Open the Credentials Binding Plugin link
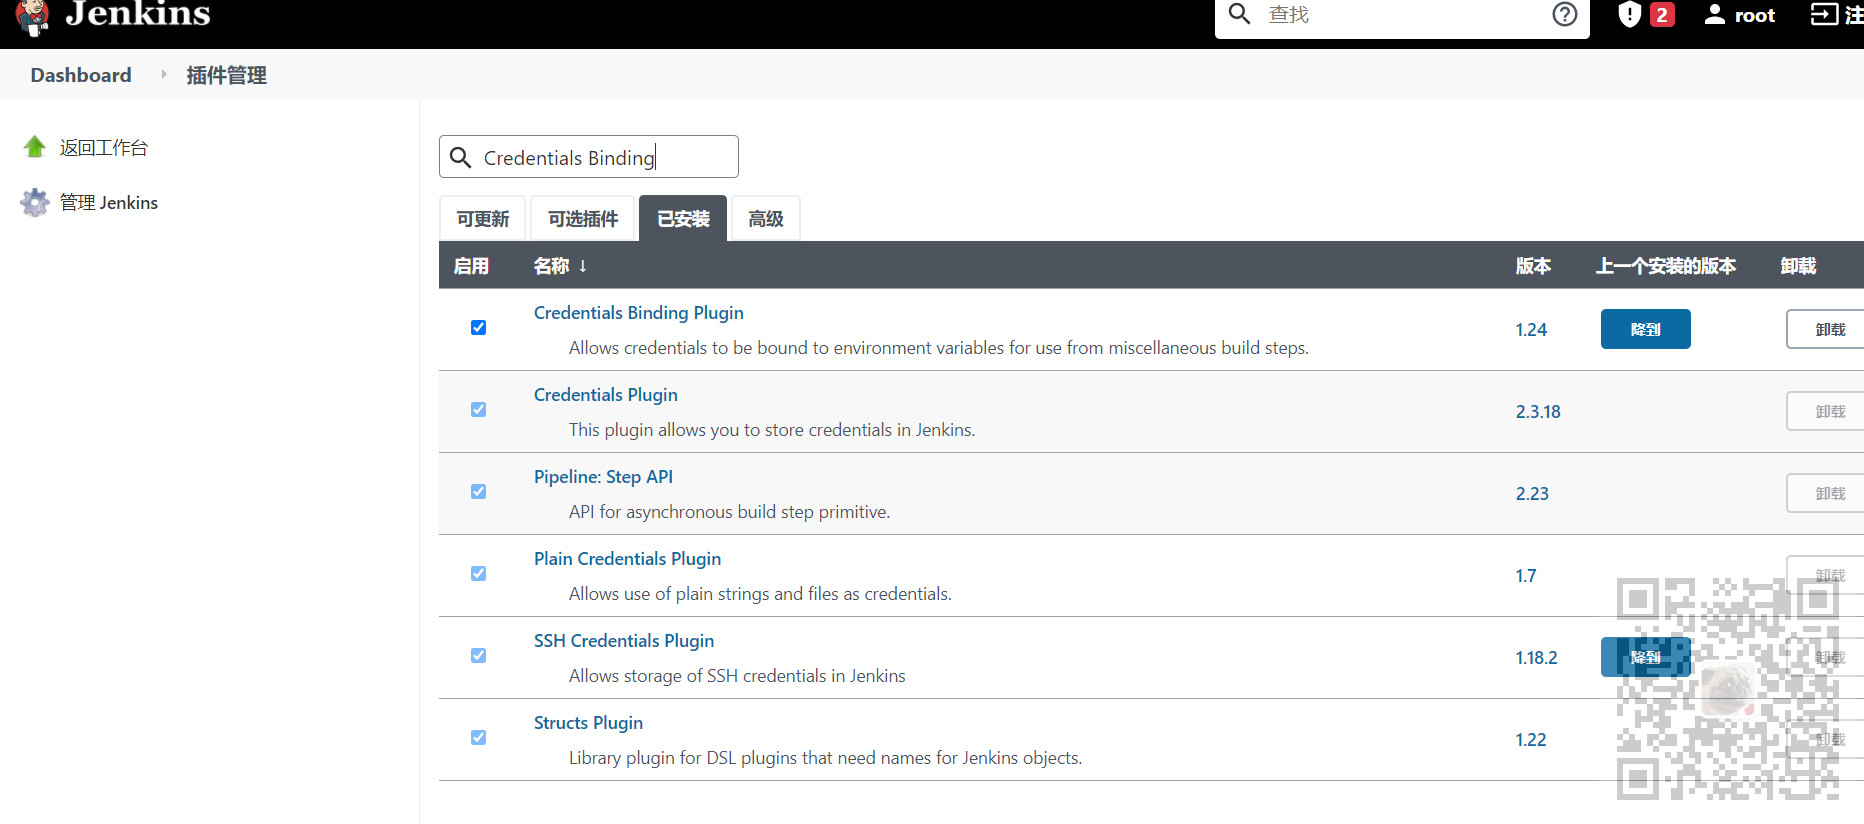 point(639,313)
